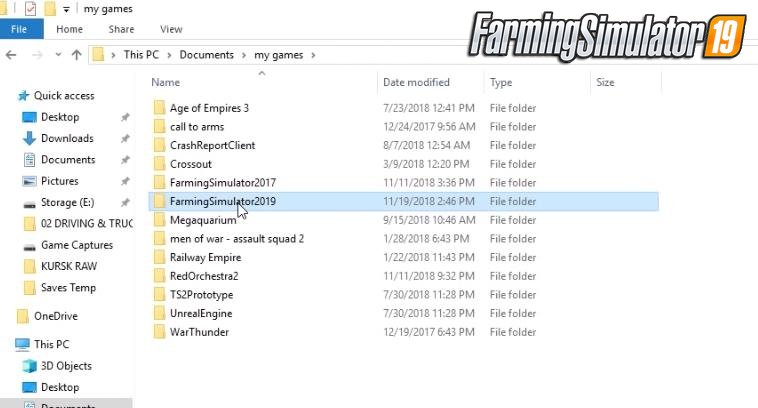Click the Downloads blue arrow icon
The height and width of the screenshot is (408, 758).
point(29,138)
